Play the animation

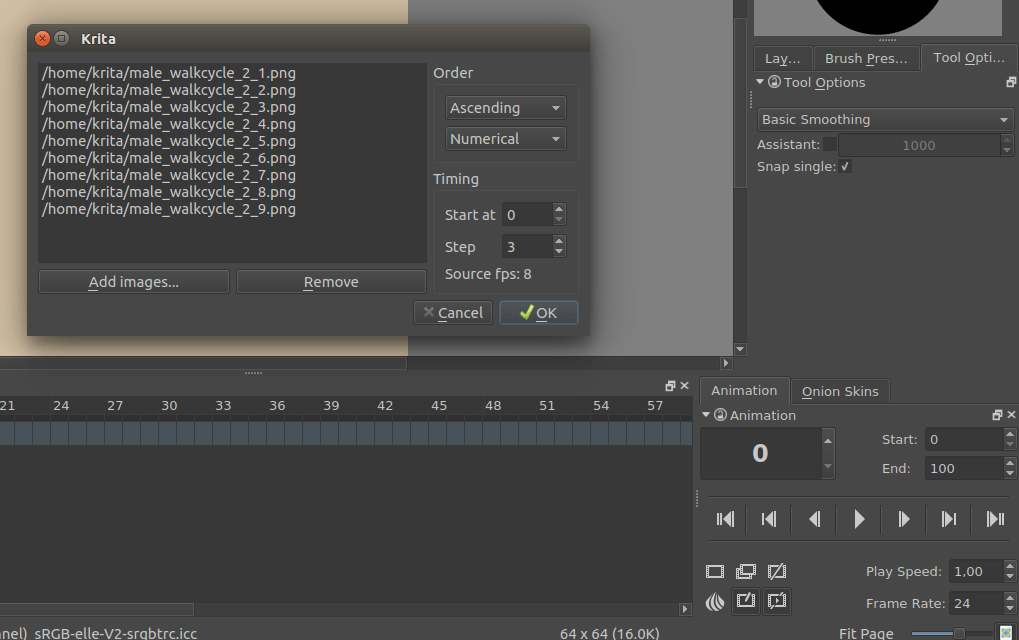coord(859,519)
